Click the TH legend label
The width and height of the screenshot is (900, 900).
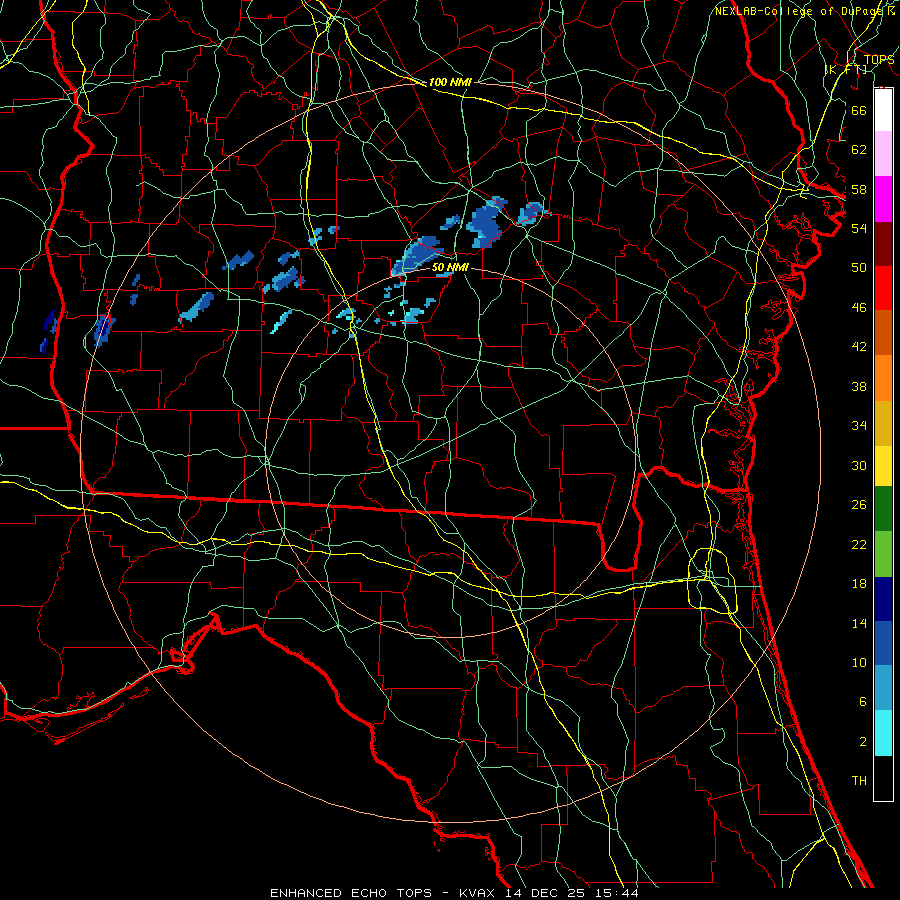pos(859,781)
